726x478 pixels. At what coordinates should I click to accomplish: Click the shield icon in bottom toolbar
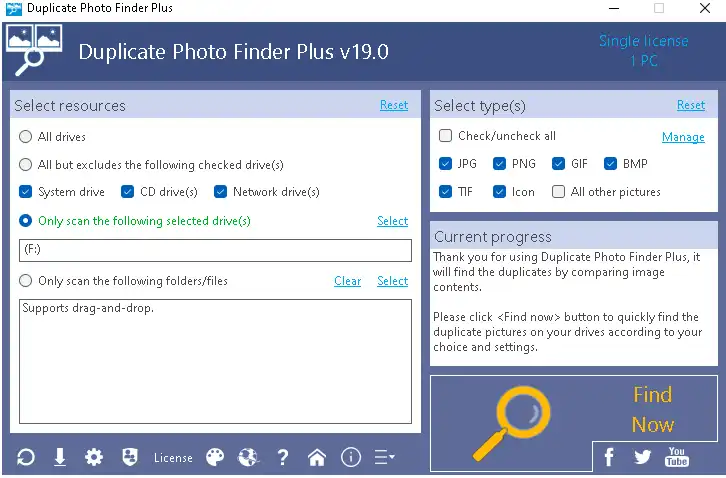coord(128,457)
